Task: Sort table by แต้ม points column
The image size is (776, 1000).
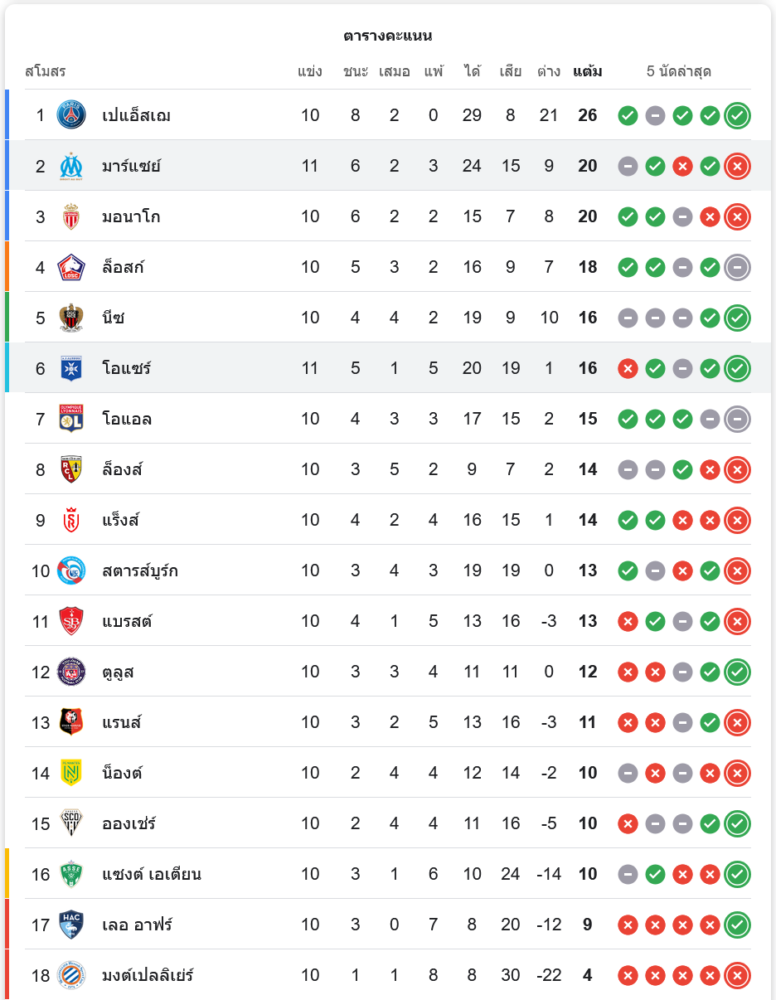Action: pos(587,72)
